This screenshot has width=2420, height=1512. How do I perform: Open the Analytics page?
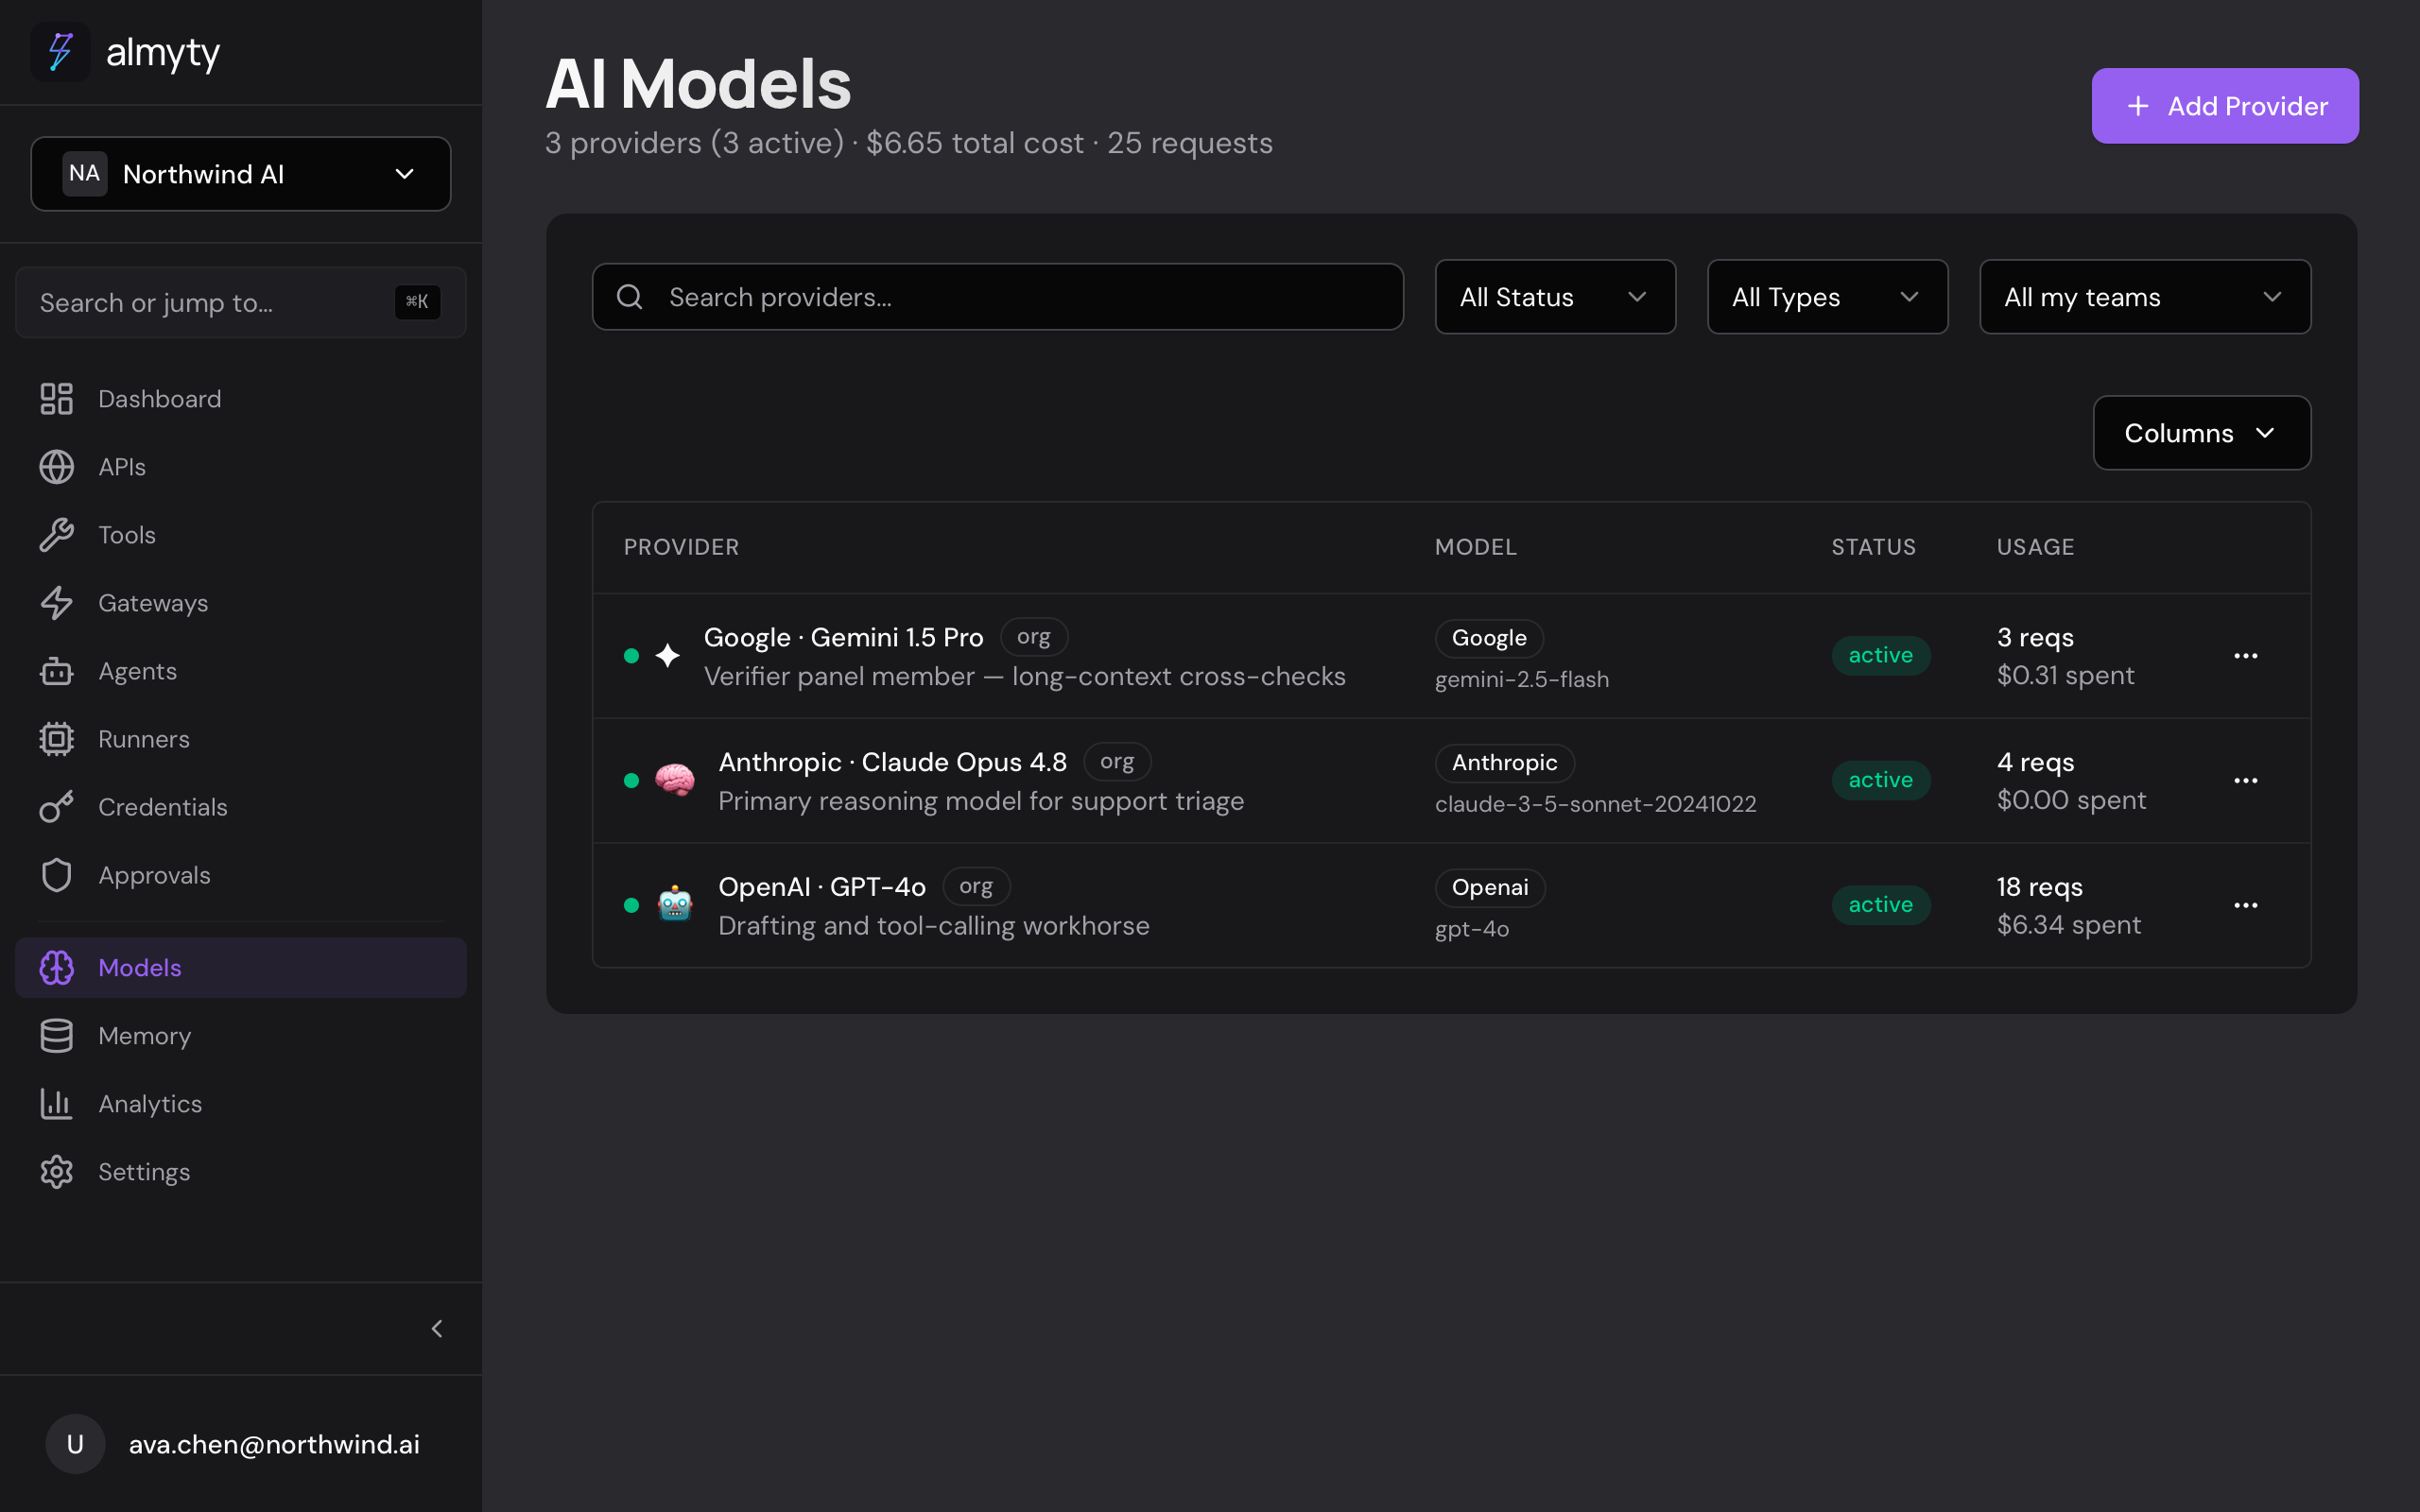(241, 1104)
